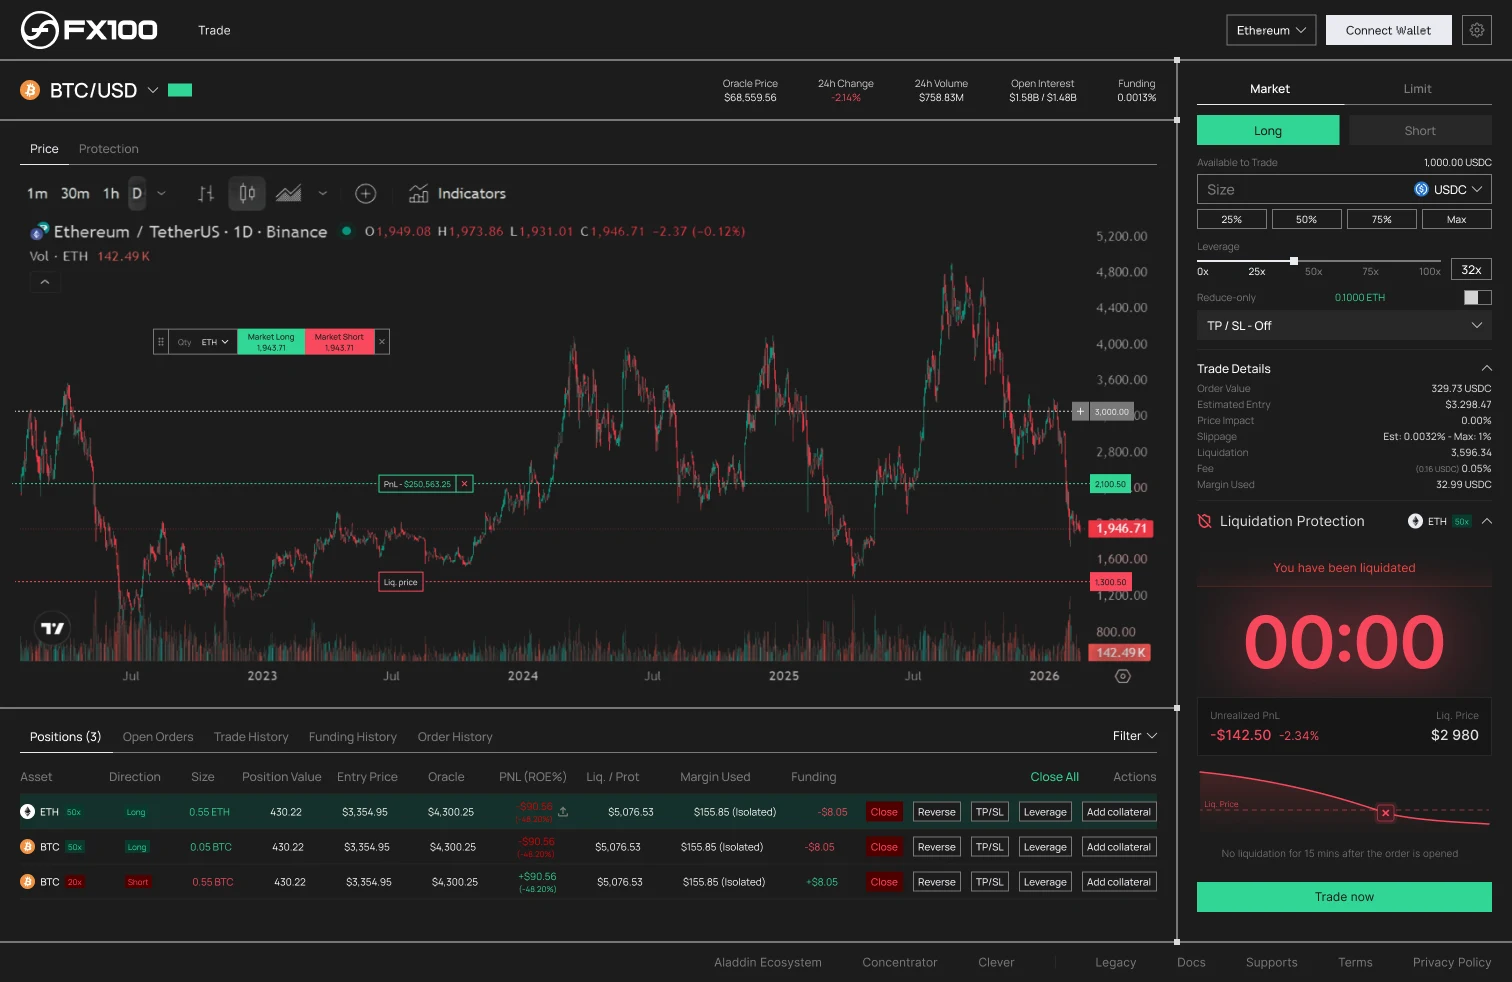1512x982 pixels.
Task: Click the Market Long button on the chart
Action: 271,342
